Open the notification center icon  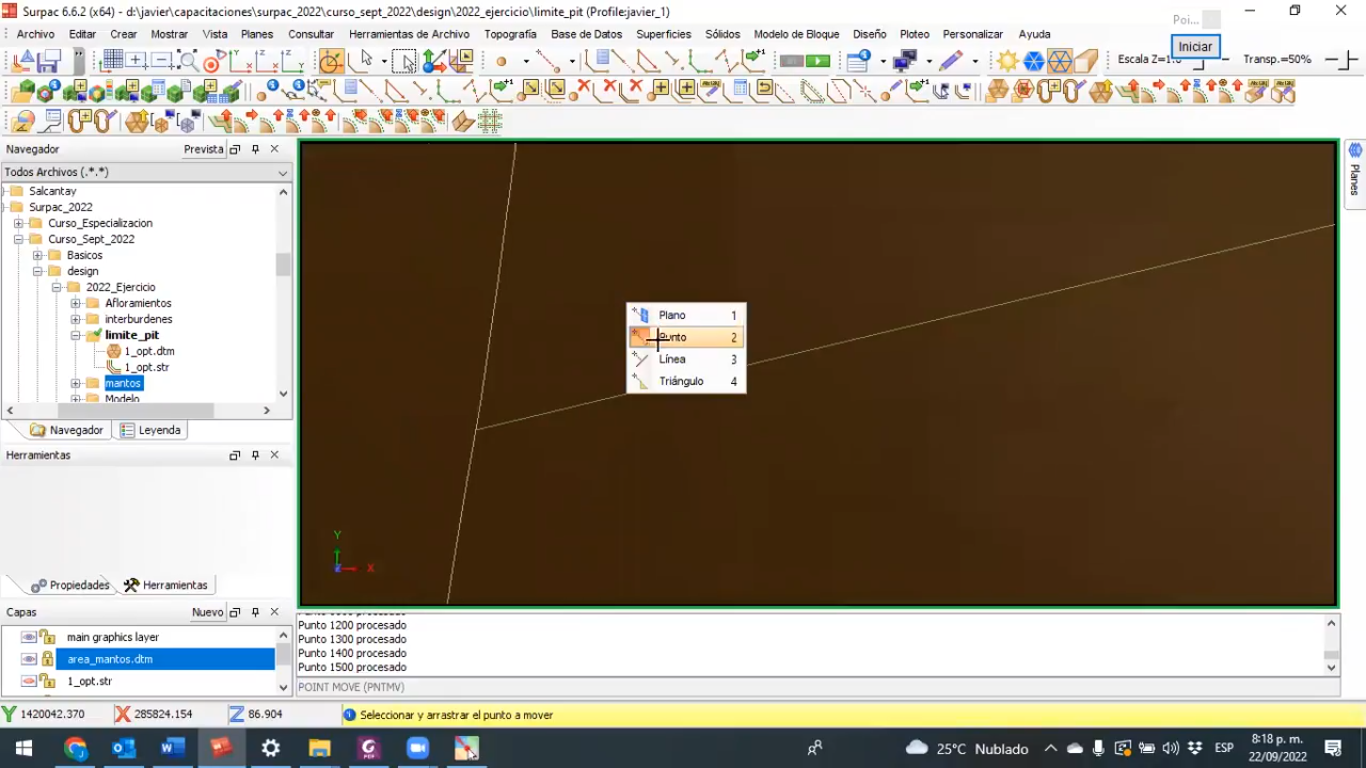[1333, 748]
